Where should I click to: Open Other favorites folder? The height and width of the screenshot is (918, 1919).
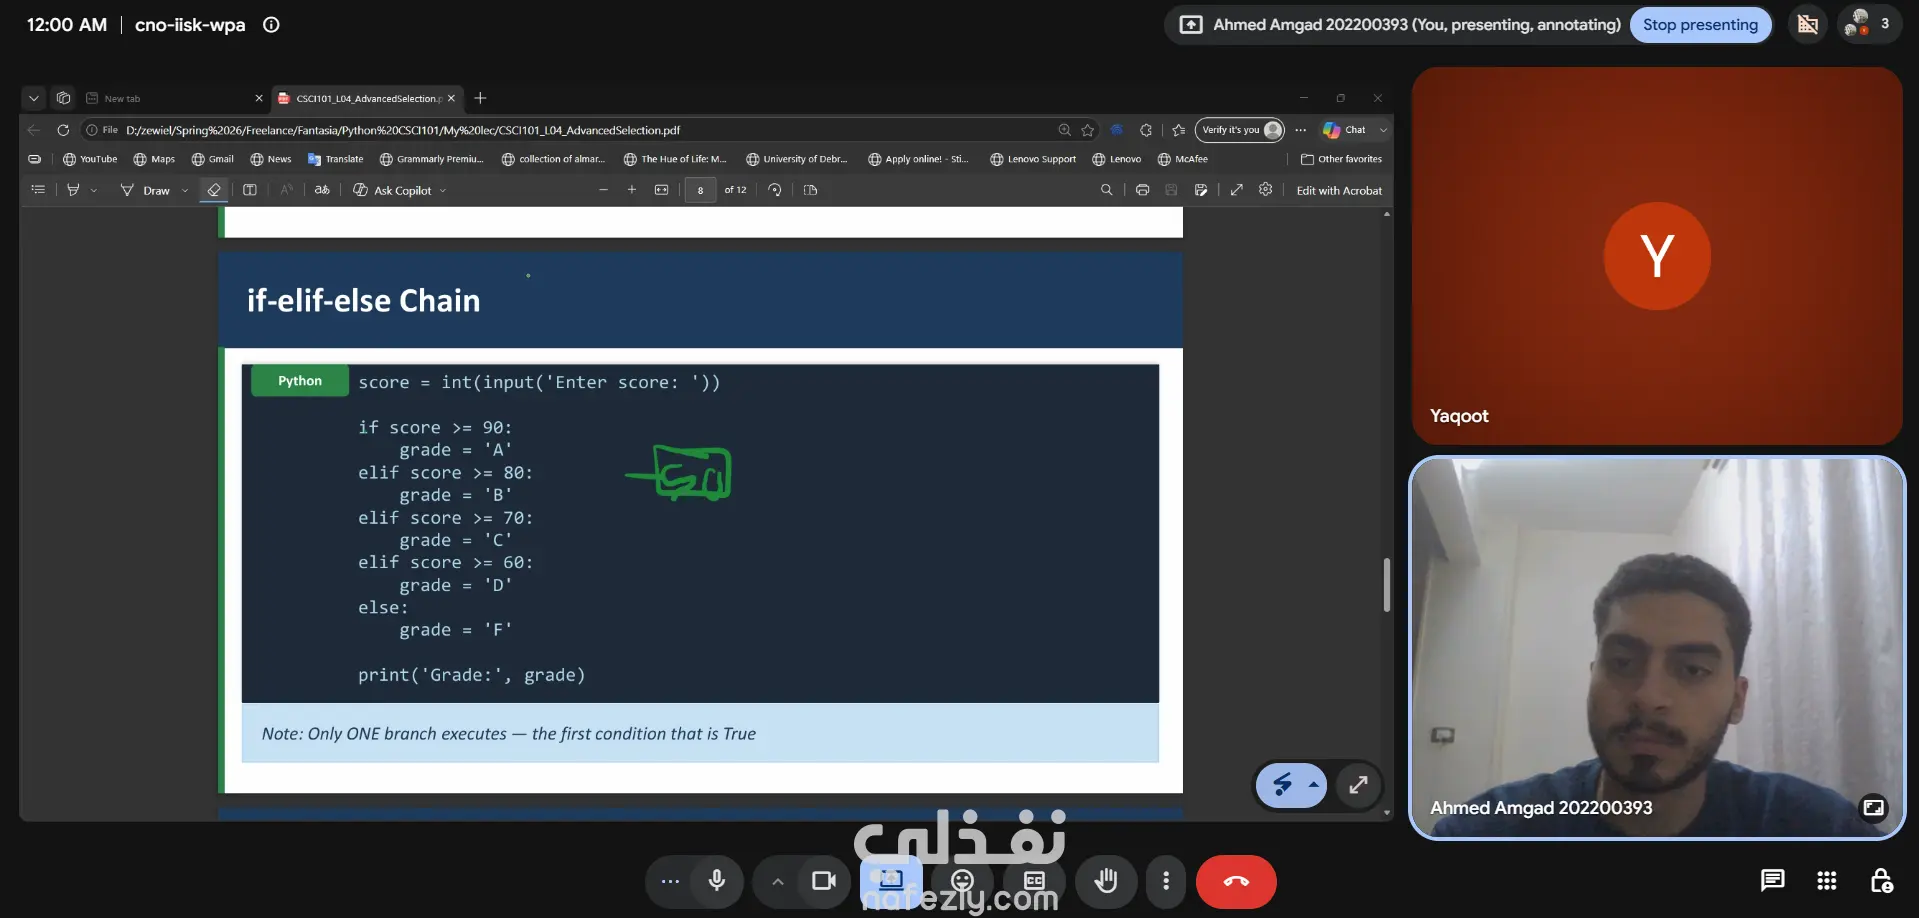click(1341, 159)
